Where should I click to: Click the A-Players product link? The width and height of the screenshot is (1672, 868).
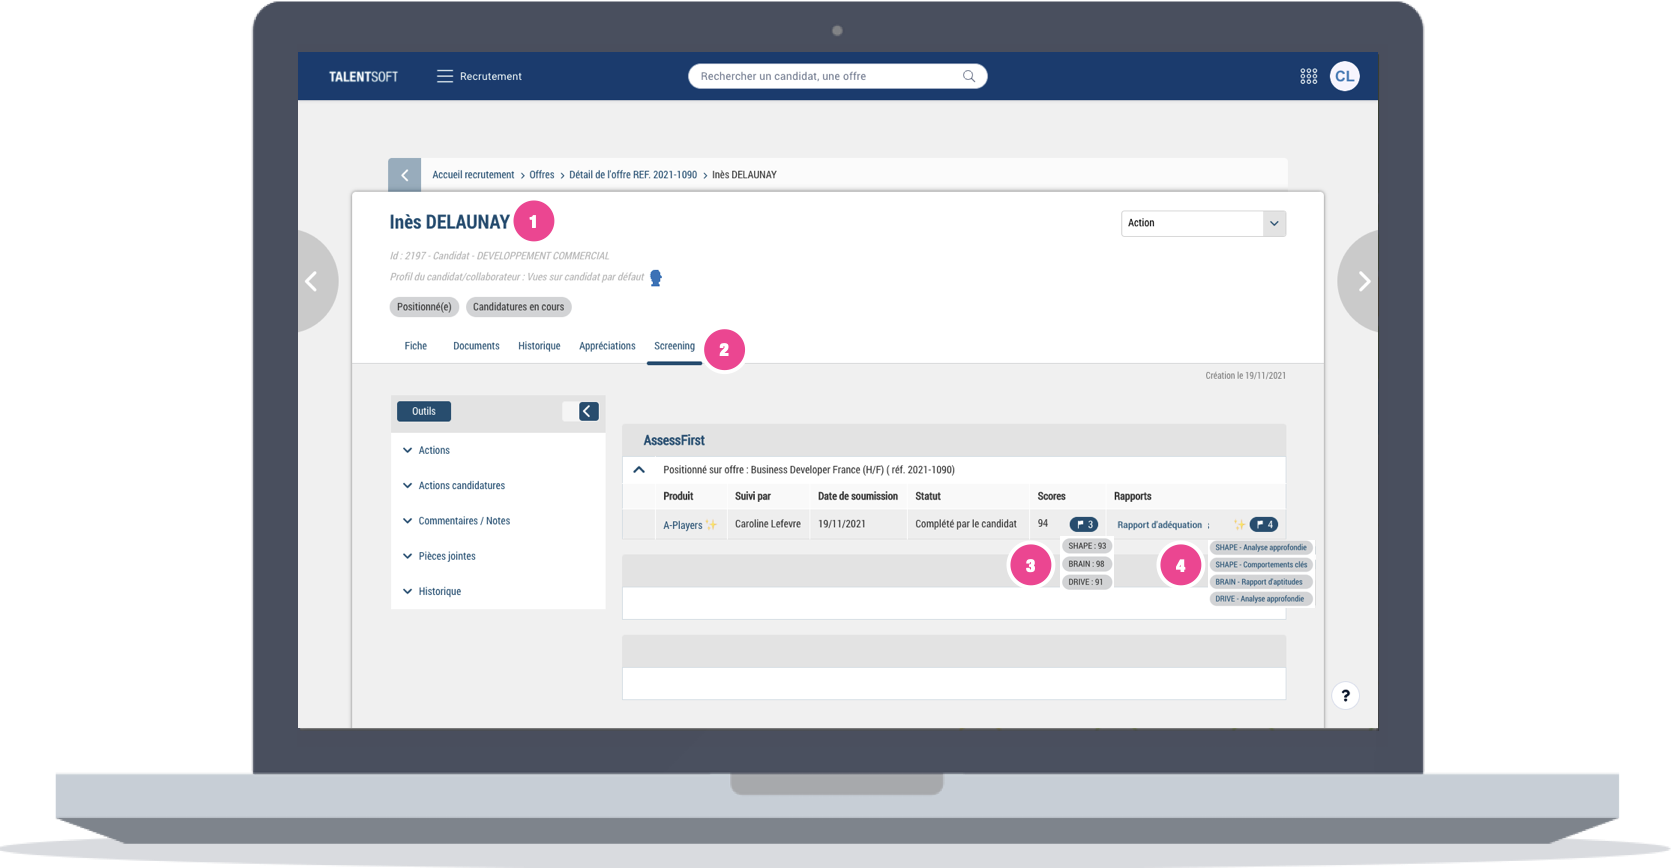[x=682, y=525]
